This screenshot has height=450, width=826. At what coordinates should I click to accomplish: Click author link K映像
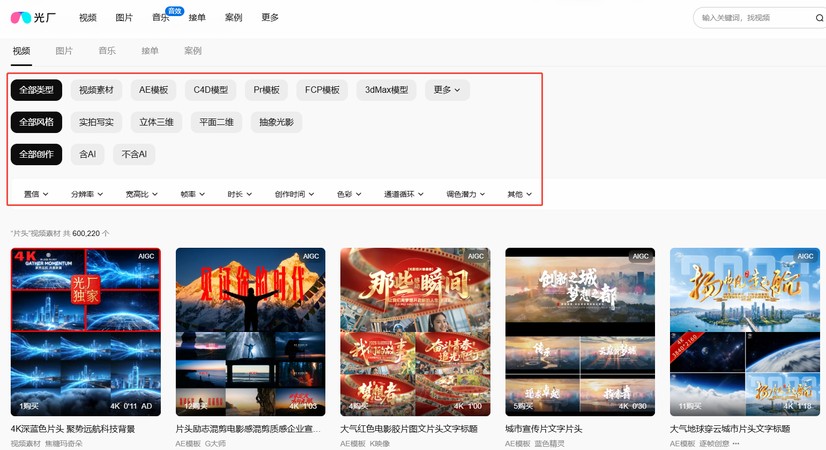click(380, 444)
